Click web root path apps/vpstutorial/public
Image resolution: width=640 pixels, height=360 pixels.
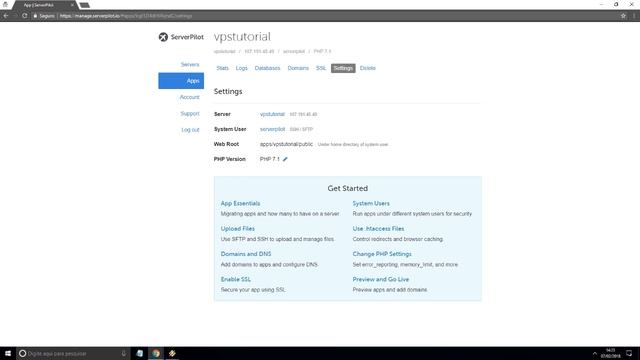tap(286, 144)
